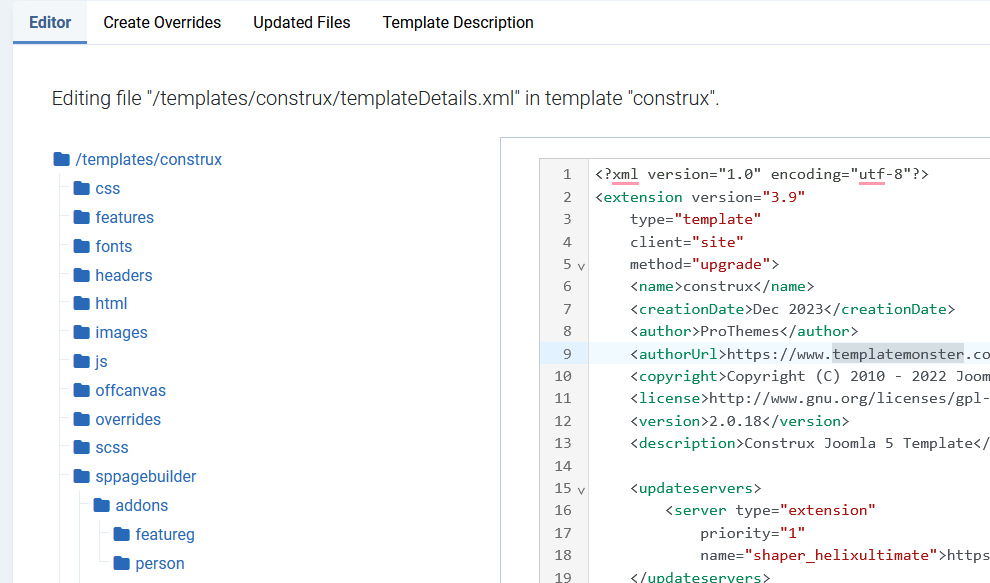Click the scss folder icon
This screenshot has height=583, width=990.
pos(81,448)
